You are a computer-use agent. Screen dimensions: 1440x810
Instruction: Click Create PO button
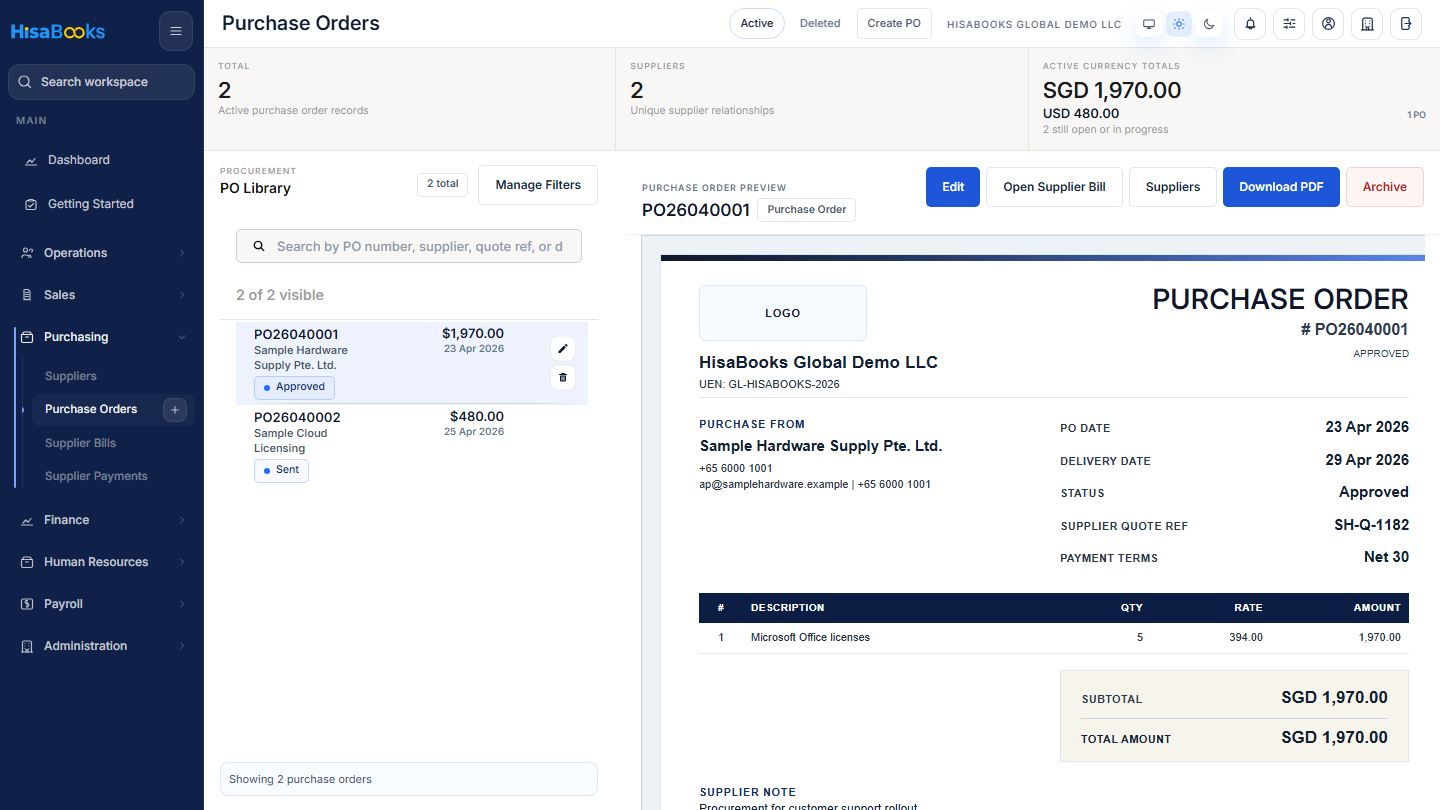(894, 23)
